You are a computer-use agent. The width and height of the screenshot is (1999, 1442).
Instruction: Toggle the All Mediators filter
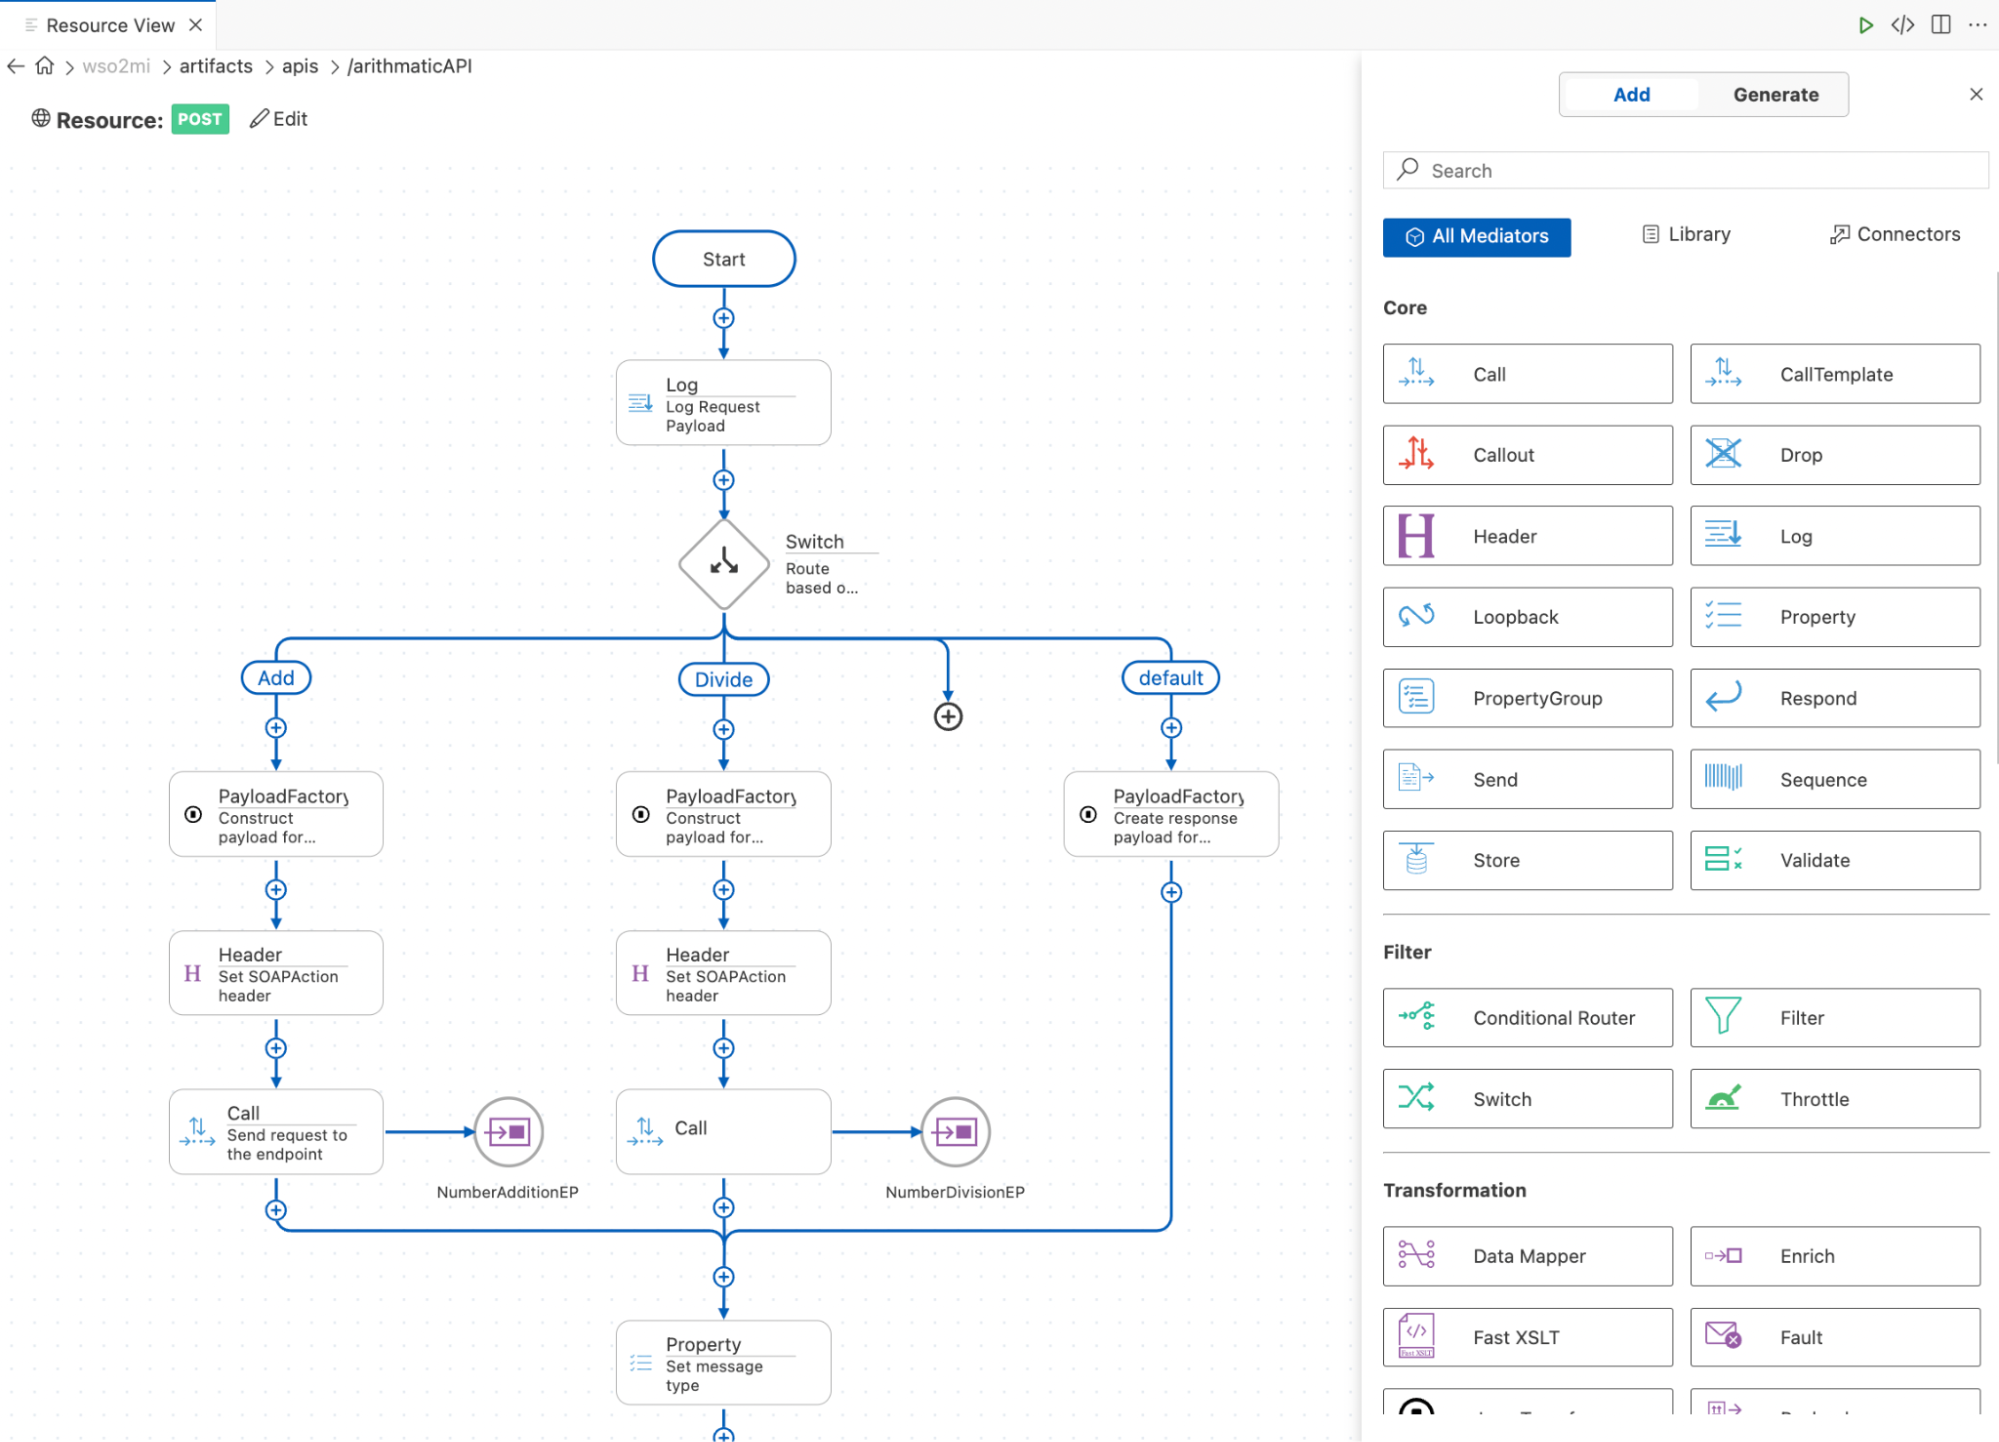click(x=1476, y=237)
